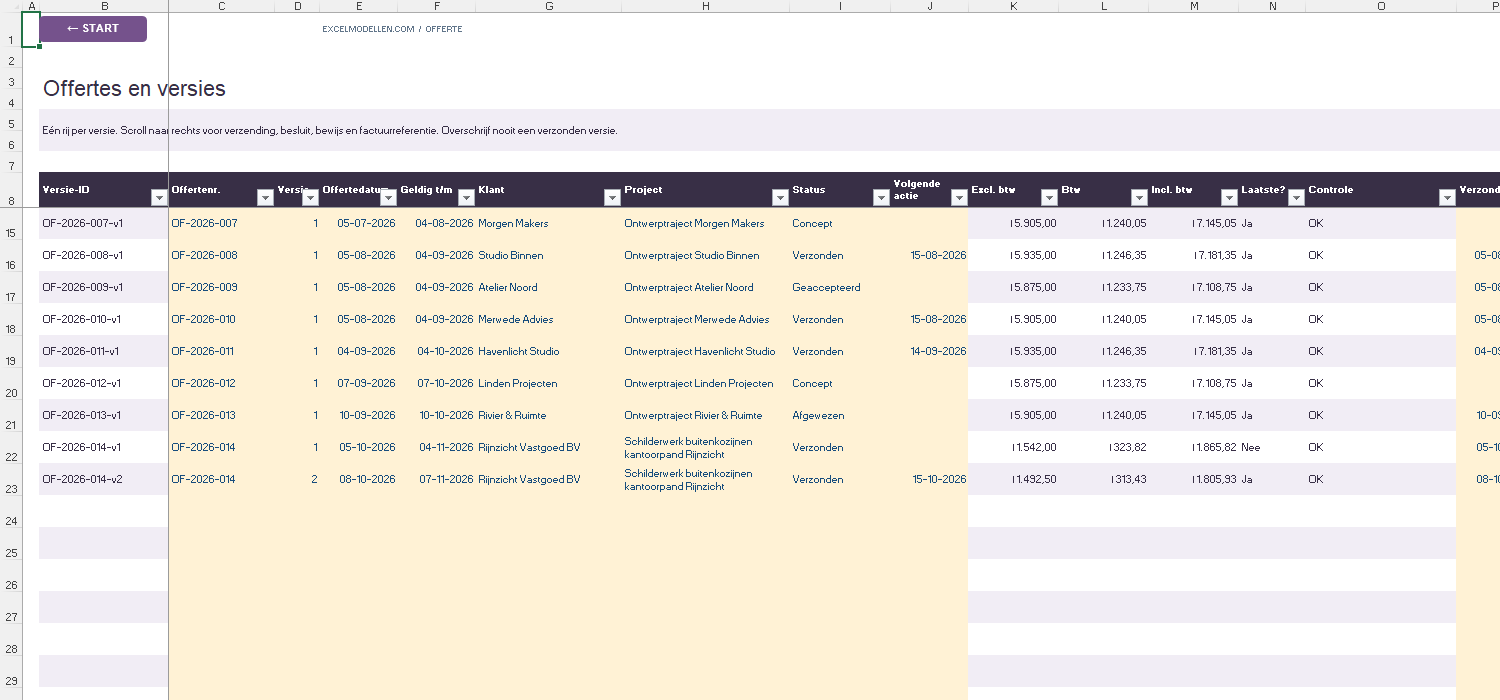1500x700 pixels.
Task: Select the column G header
Action: click(549, 6)
